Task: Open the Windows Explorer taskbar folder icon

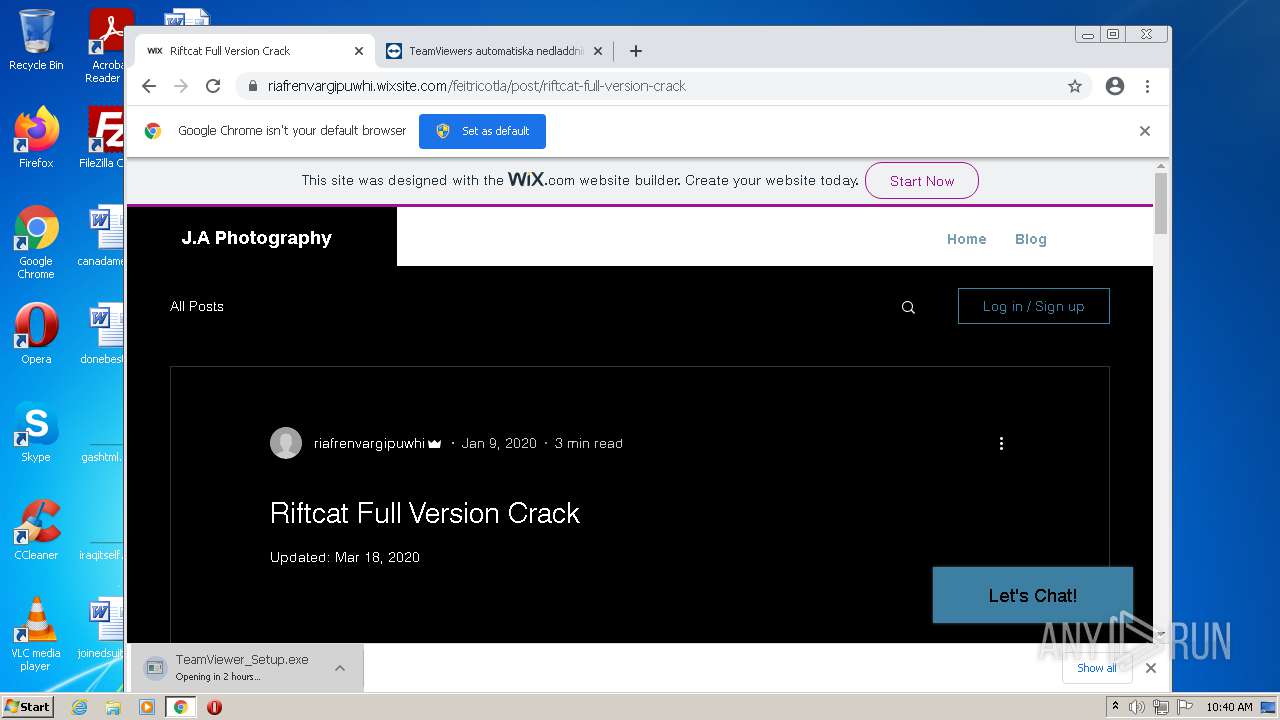Action: pos(113,707)
